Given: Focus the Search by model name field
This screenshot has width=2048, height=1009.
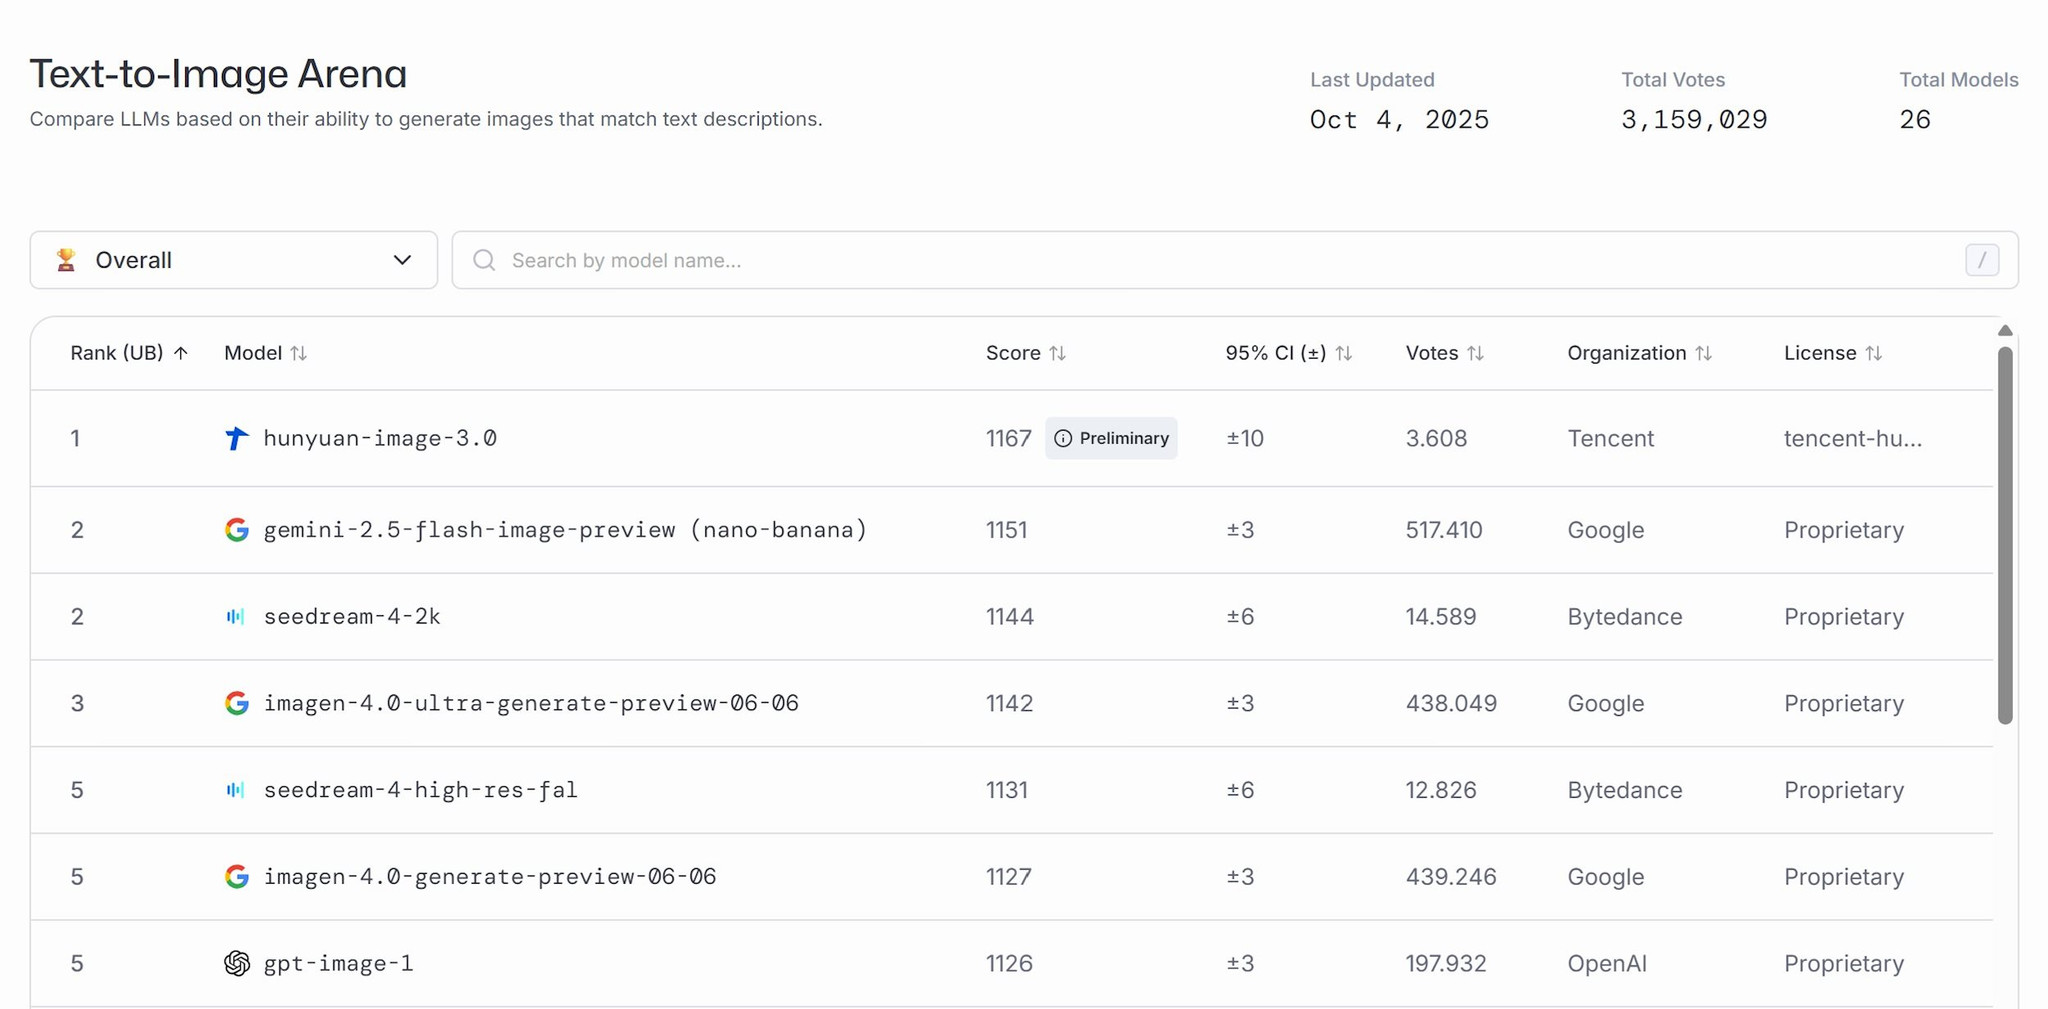Looking at the screenshot, I should click(1235, 260).
